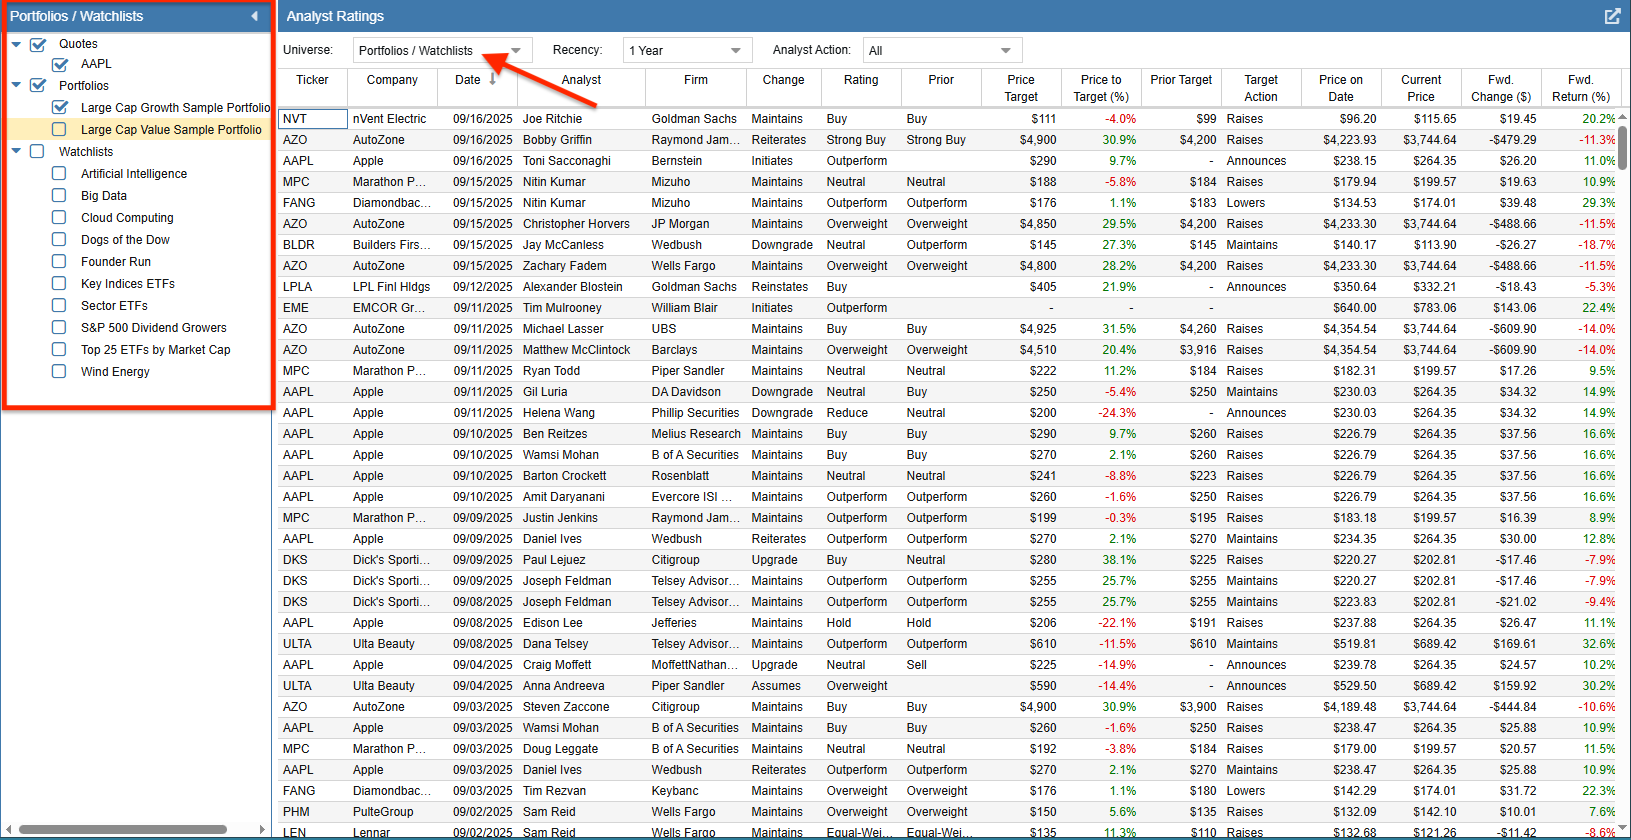Screen dimensions: 1631x840
Task: Collapse the Quotes tree node
Action: click(16, 44)
